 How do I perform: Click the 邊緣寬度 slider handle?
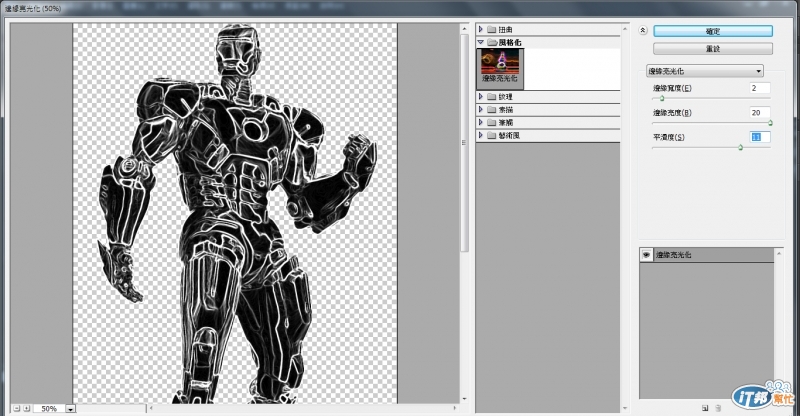click(662, 98)
